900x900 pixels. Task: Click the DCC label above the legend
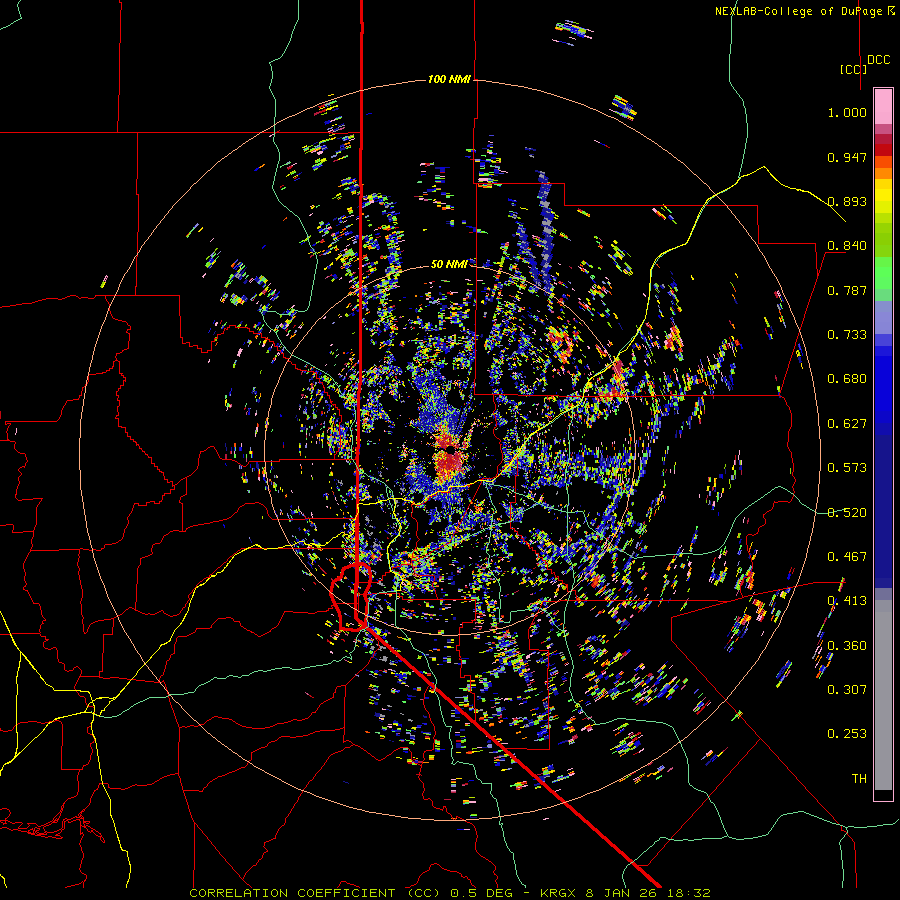coord(878,60)
